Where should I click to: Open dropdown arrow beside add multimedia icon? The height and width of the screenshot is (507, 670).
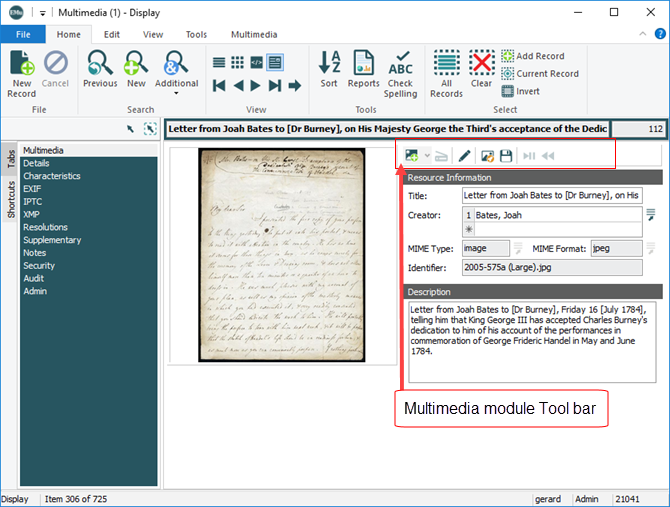click(427, 156)
